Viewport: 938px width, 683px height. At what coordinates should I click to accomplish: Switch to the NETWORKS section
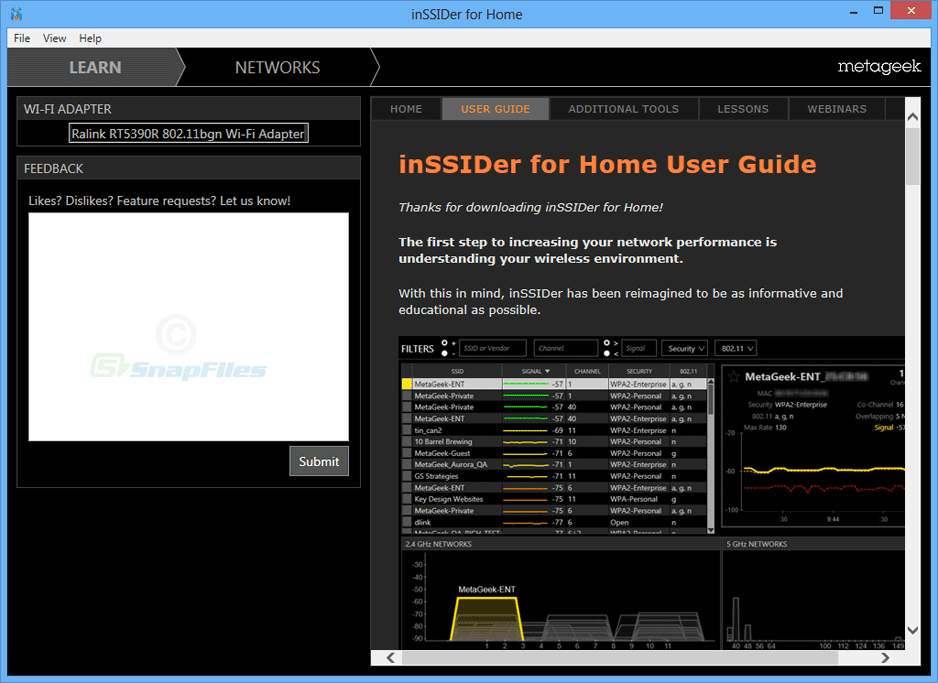point(278,68)
